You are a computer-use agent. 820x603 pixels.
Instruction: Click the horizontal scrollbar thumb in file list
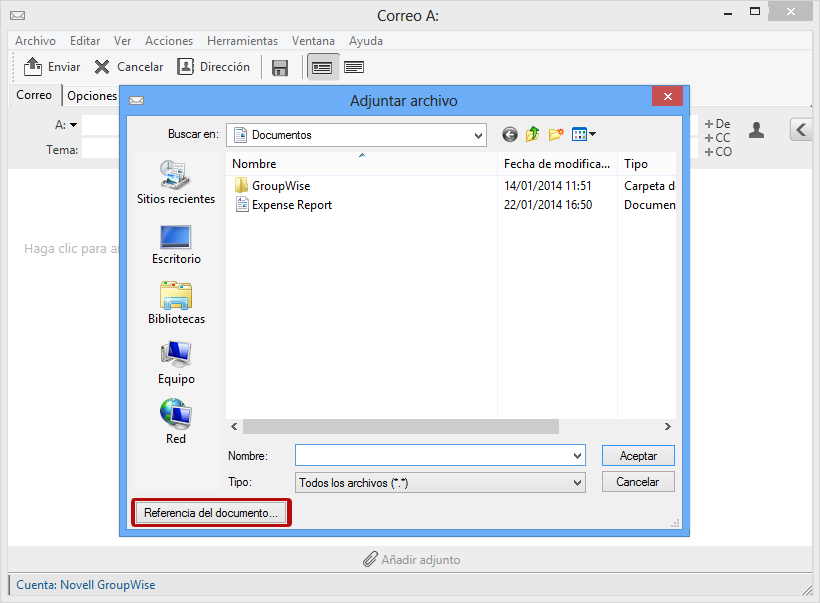(401, 427)
